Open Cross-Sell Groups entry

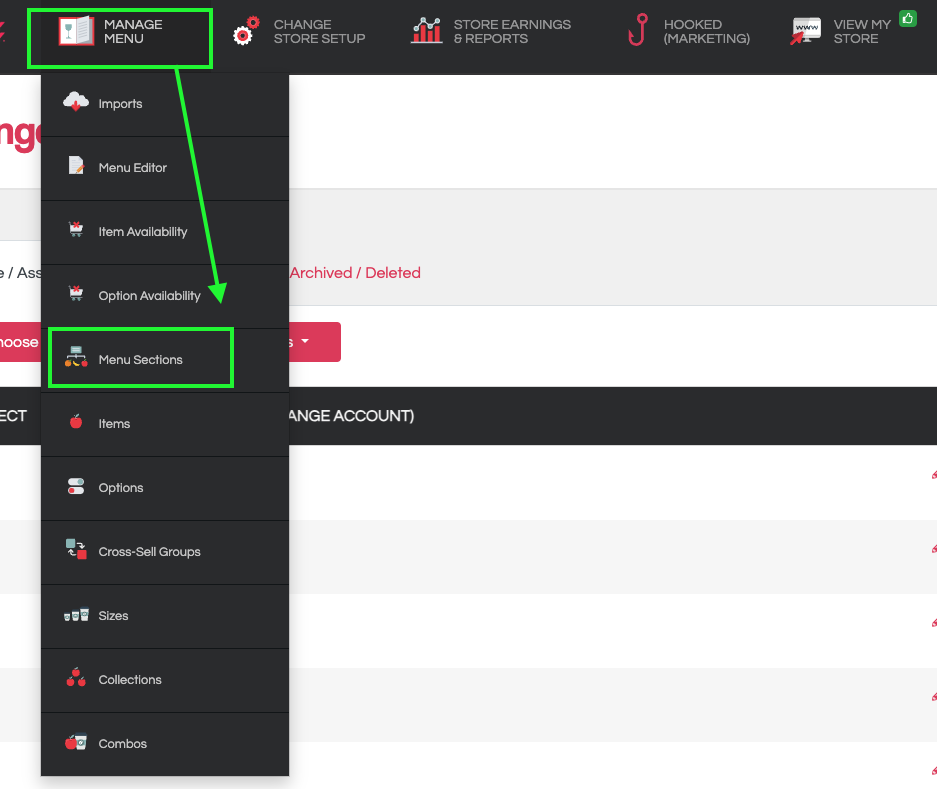pos(165,552)
